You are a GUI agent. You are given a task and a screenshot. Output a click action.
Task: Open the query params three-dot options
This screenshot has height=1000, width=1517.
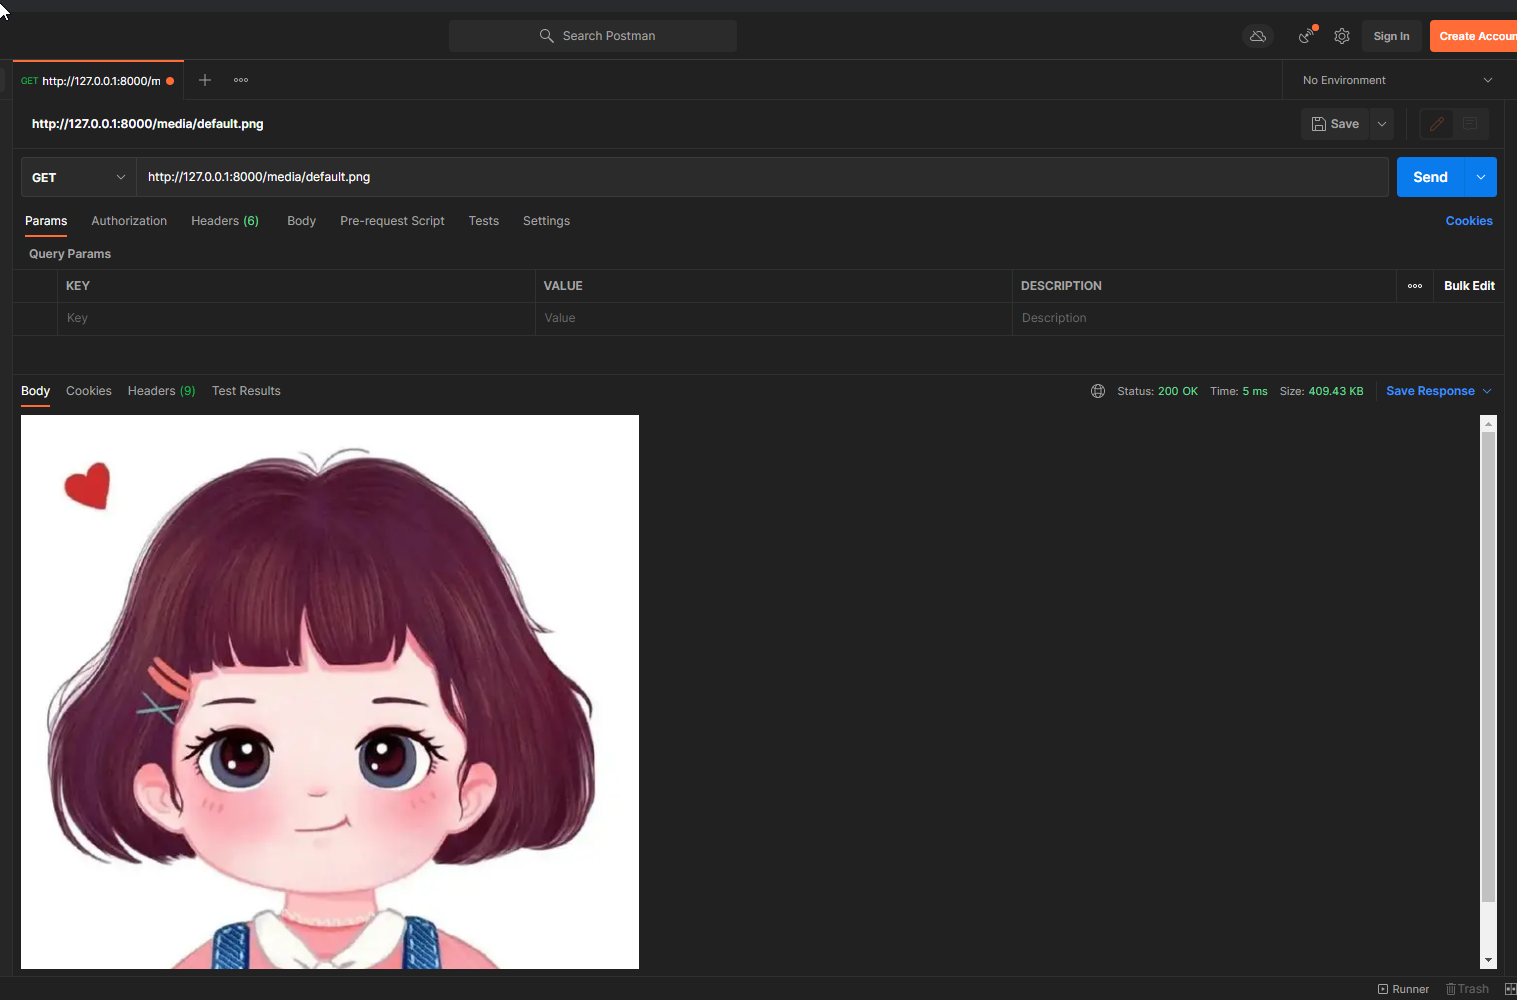pyautogui.click(x=1415, y=286)
